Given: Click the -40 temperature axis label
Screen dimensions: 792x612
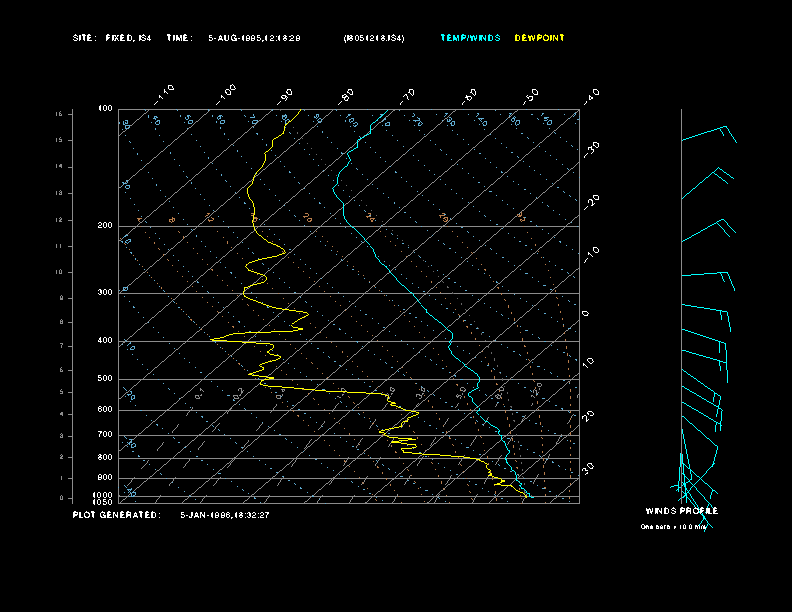Looking at the screenshot, I should pyautogui.click(x=590, y=95).
